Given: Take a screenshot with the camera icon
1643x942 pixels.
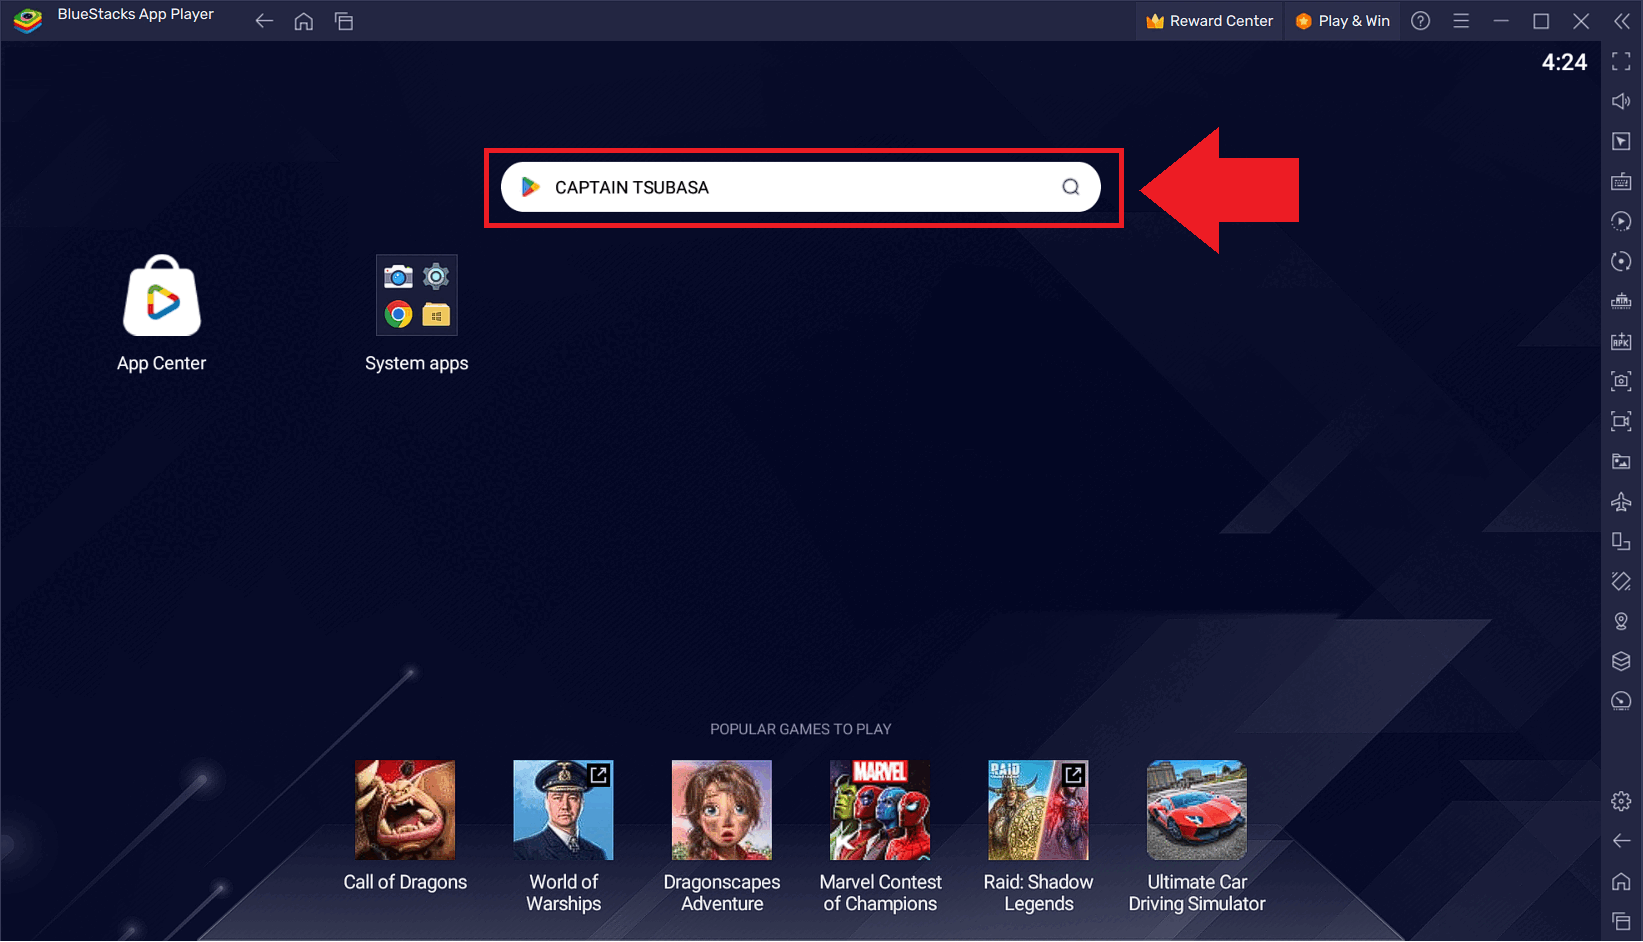Looking at the screenshot, I should [x=1621, y=381].
